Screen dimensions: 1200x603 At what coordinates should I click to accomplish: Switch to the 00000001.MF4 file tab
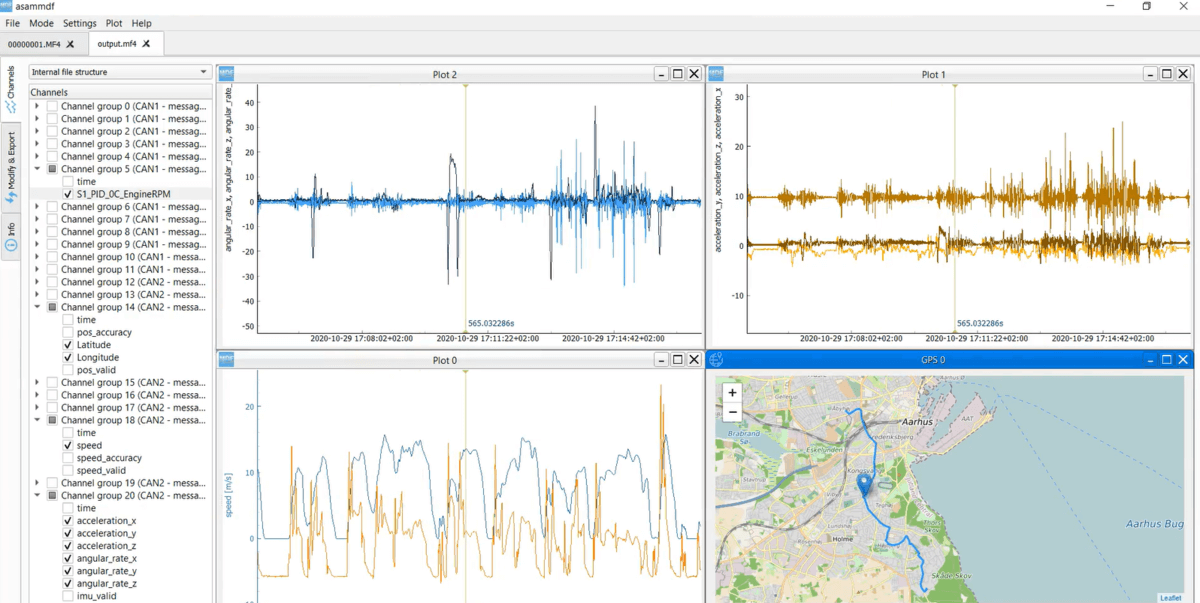(x=42, y=44)
